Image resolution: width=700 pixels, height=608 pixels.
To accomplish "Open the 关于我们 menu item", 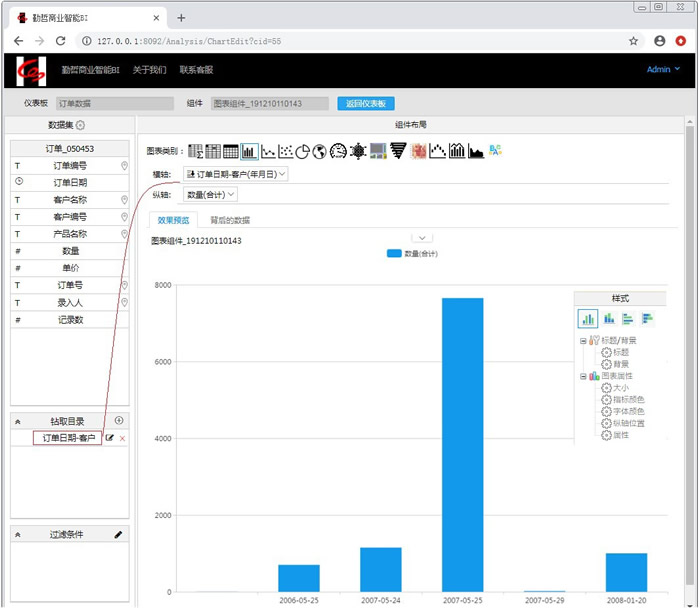I will tap(148, 70).
